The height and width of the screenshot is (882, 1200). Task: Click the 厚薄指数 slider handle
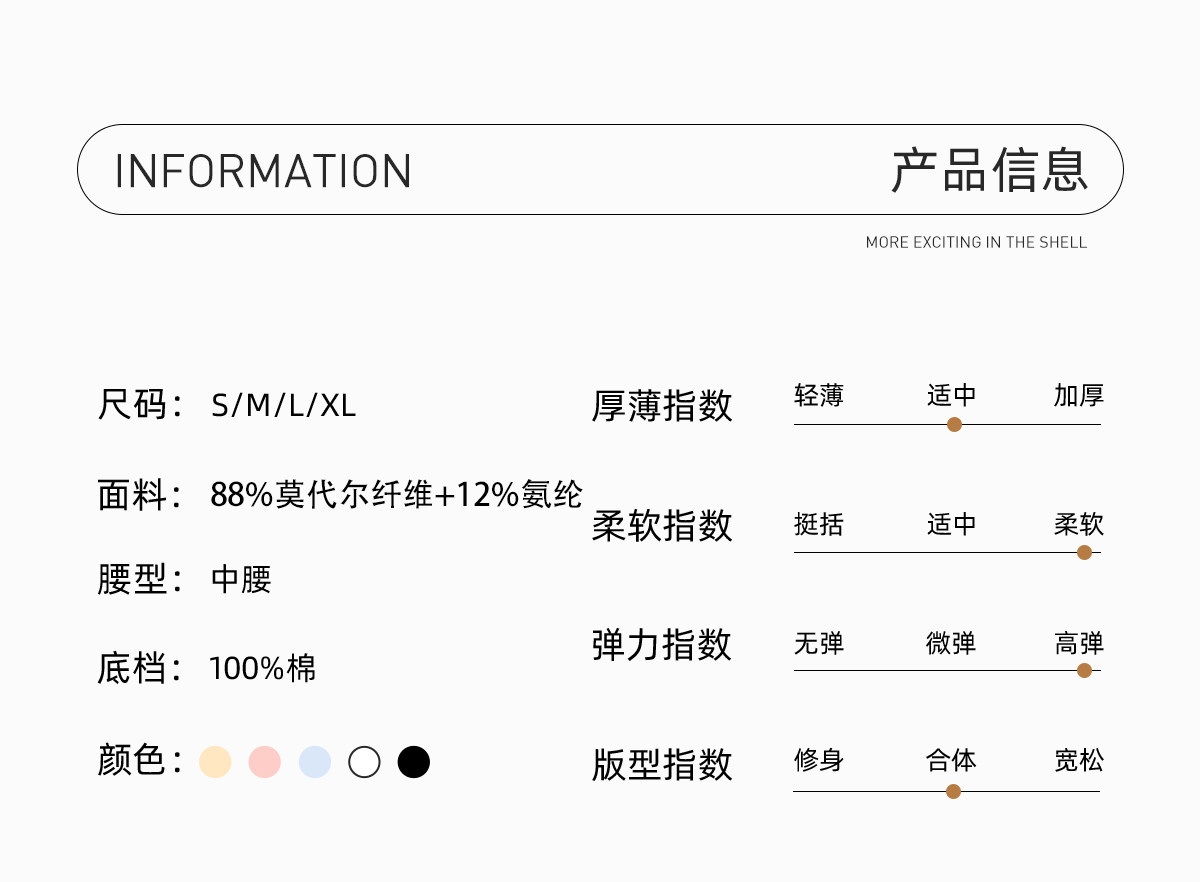[954, 424]
